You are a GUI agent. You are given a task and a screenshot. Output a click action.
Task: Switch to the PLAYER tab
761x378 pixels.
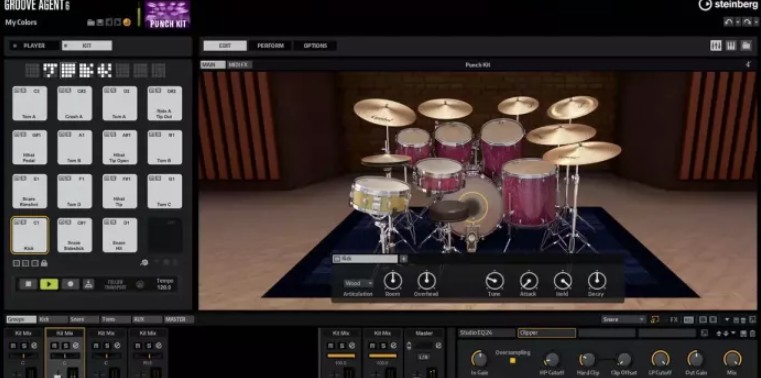click(34, 46)
